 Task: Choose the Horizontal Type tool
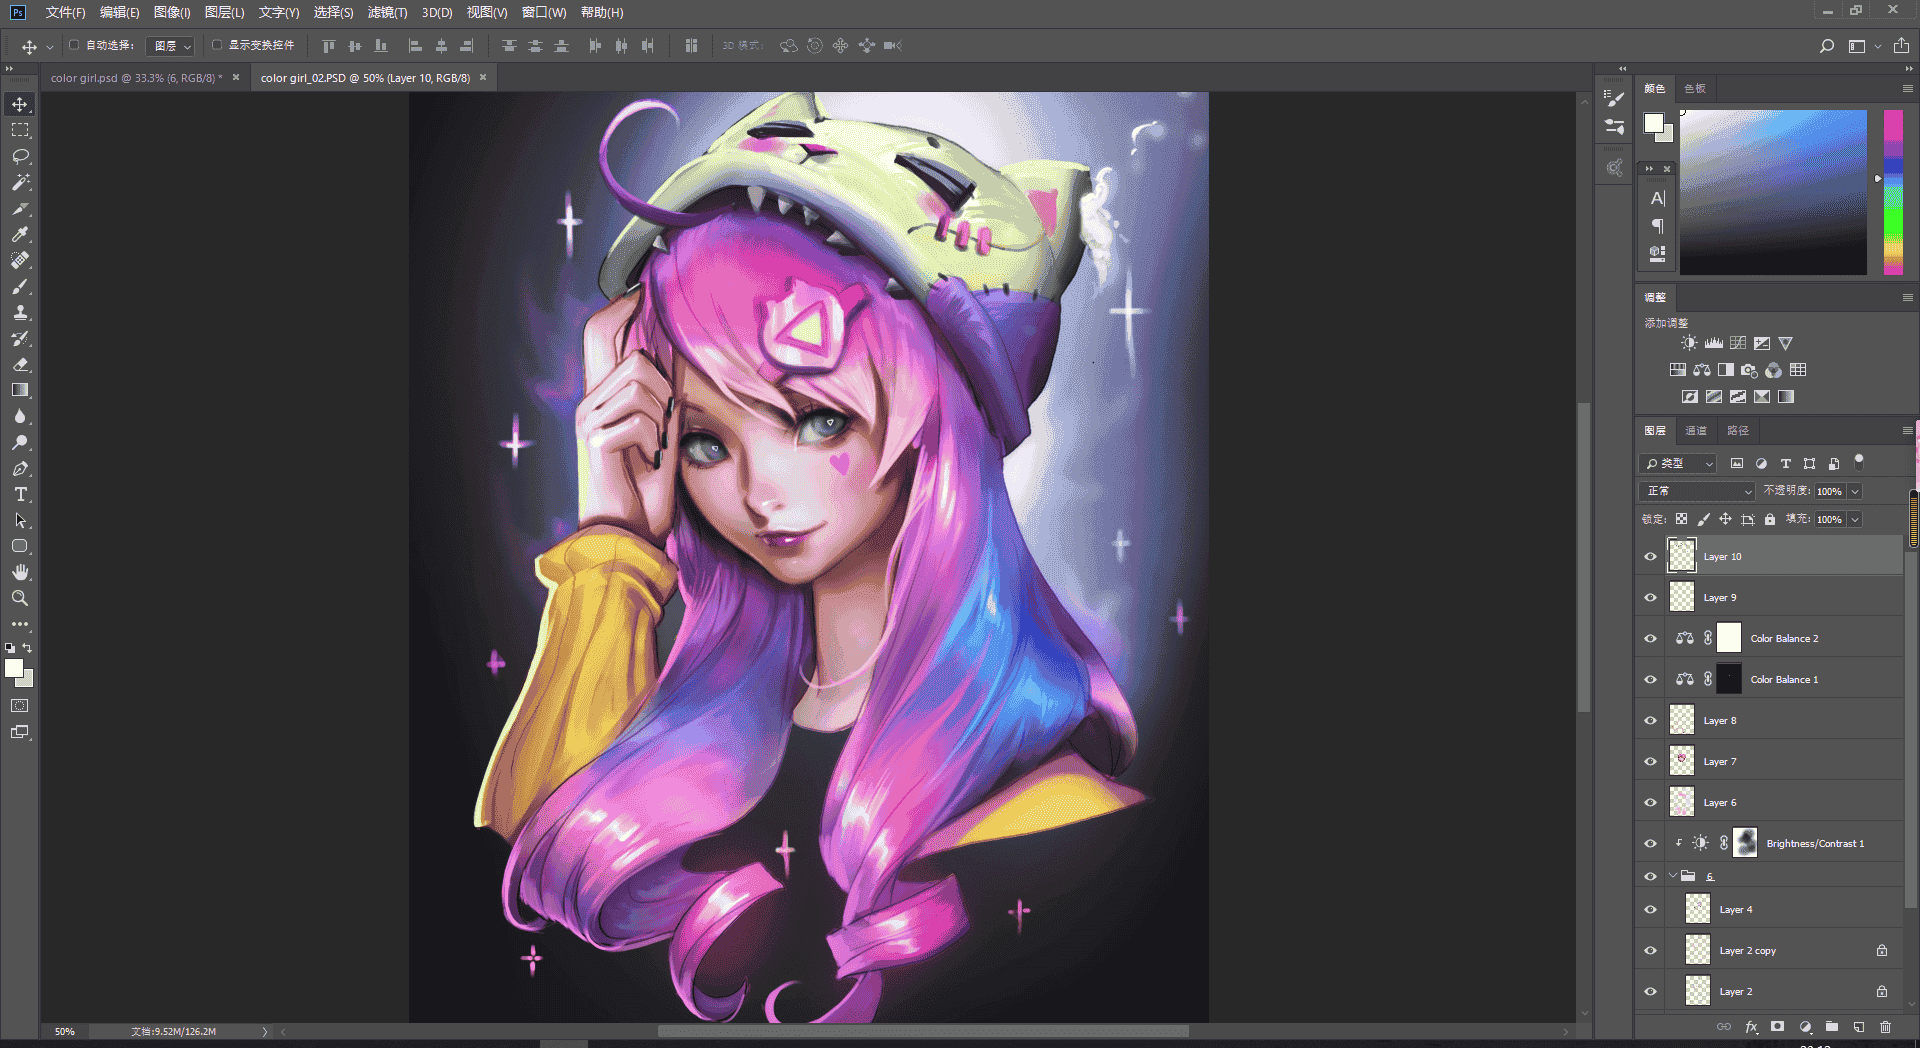pyautogui.click(x=20, y=494)
